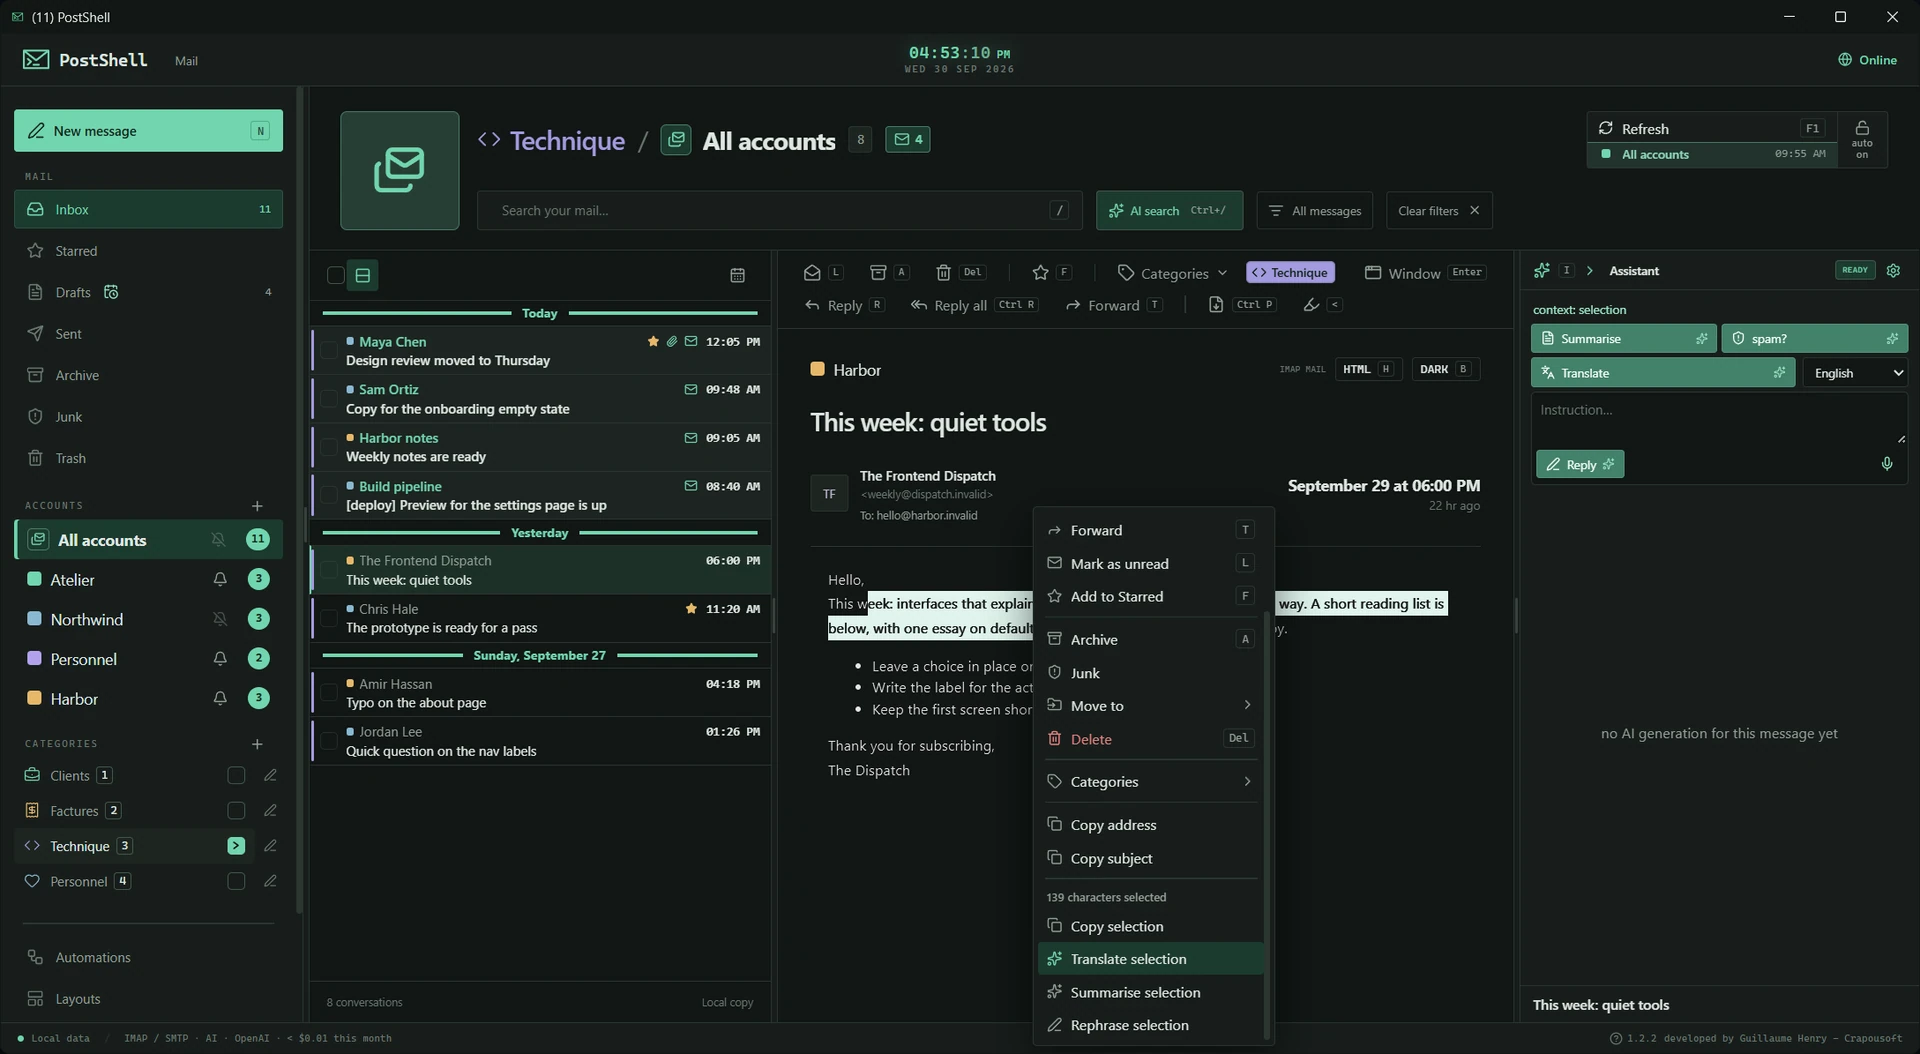Open assistant settings gear icon

(1893, 271)
